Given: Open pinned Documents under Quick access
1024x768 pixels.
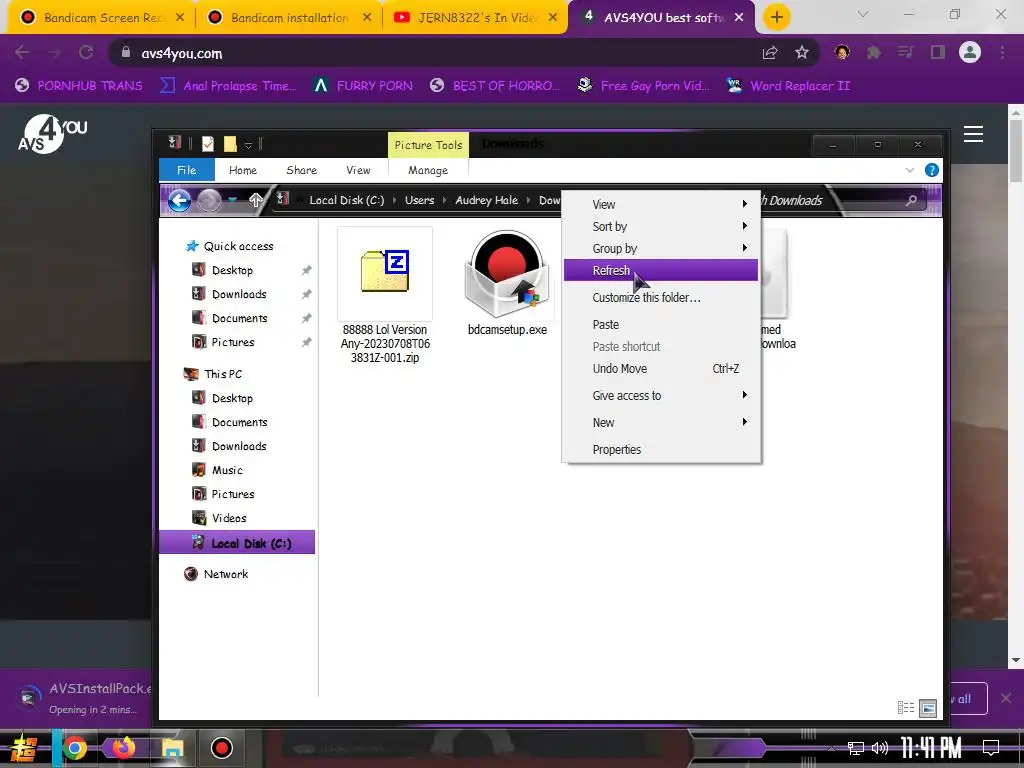Looking at the screenshot, I should [239, 318].
